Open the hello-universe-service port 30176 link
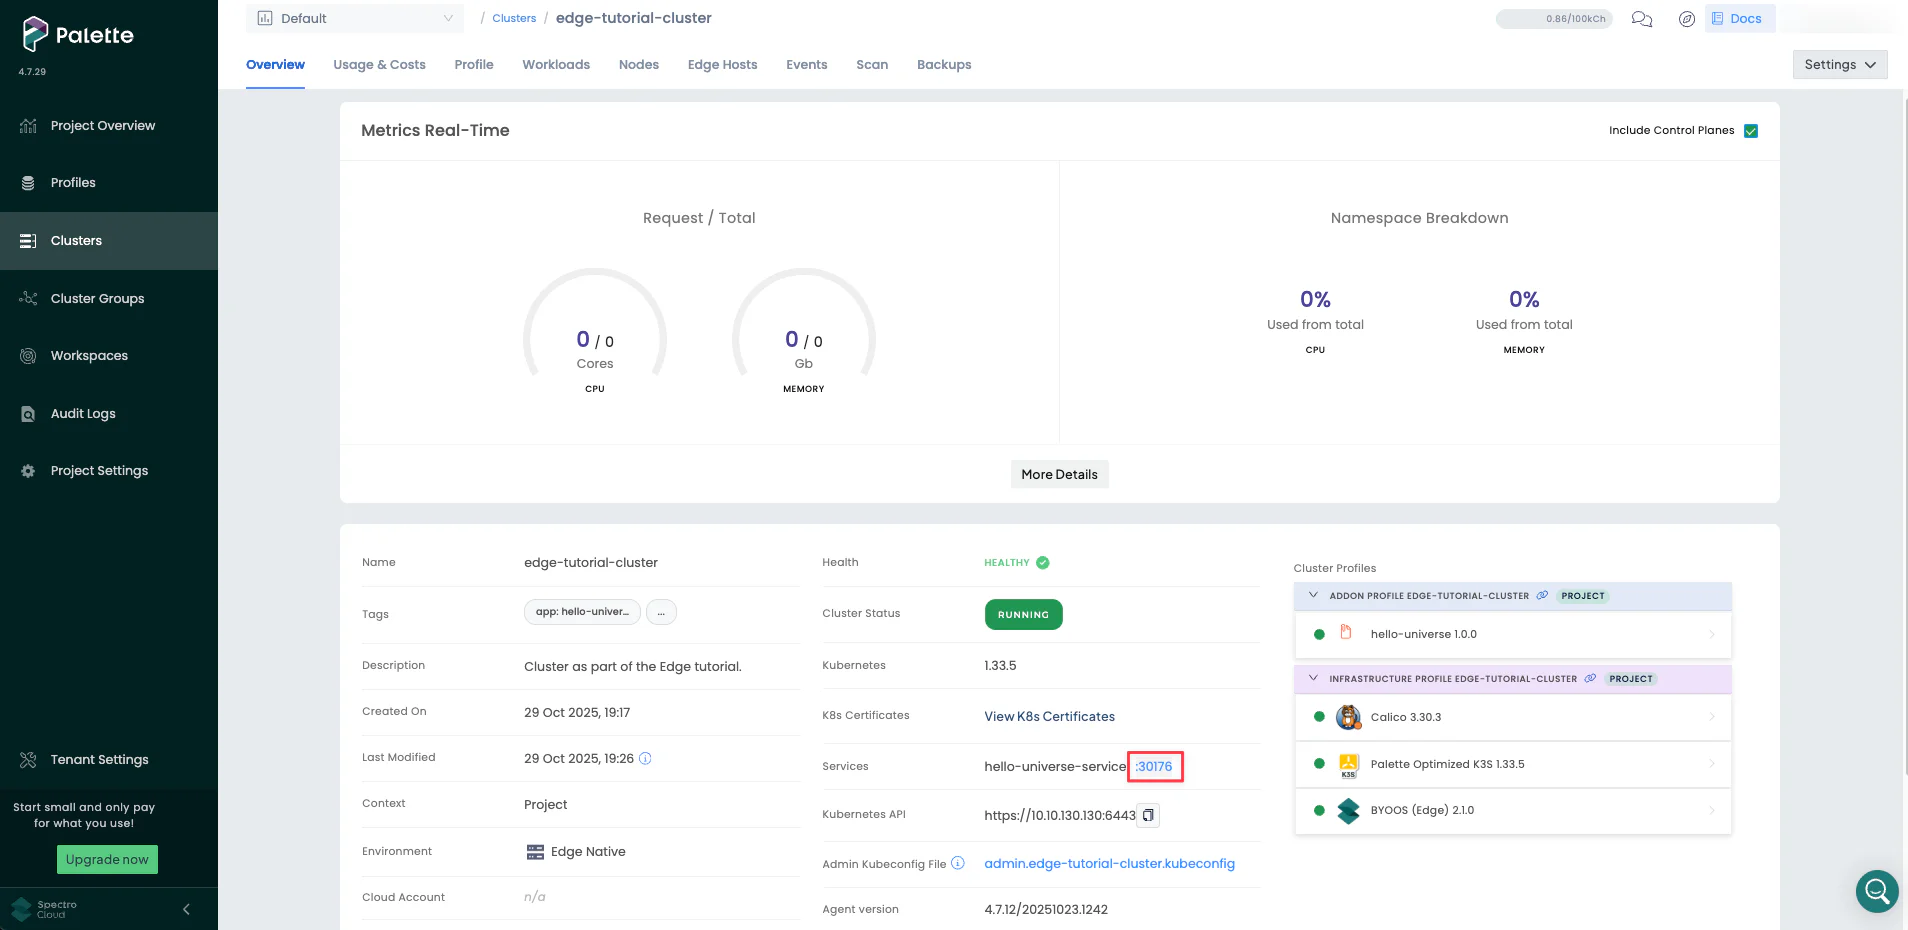The width and height of the screenshot is (1908, 930). click(1154, 767)
